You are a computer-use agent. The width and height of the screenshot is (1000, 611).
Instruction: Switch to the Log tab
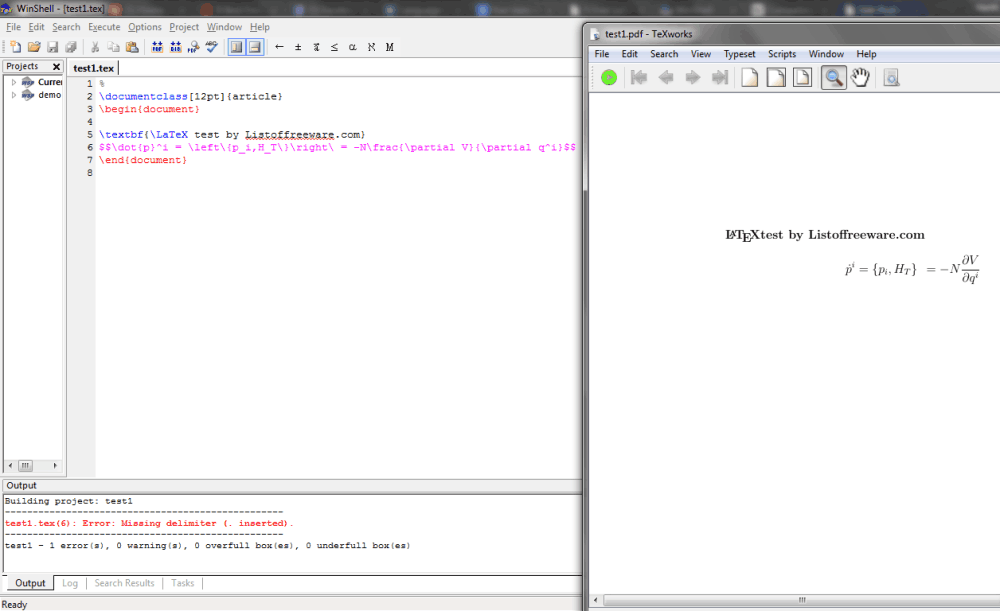point(70,583)
